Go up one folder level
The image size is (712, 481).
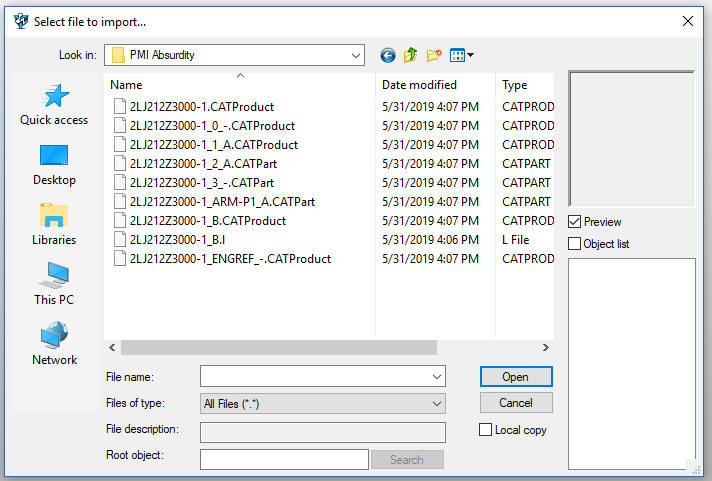(411, 55)
